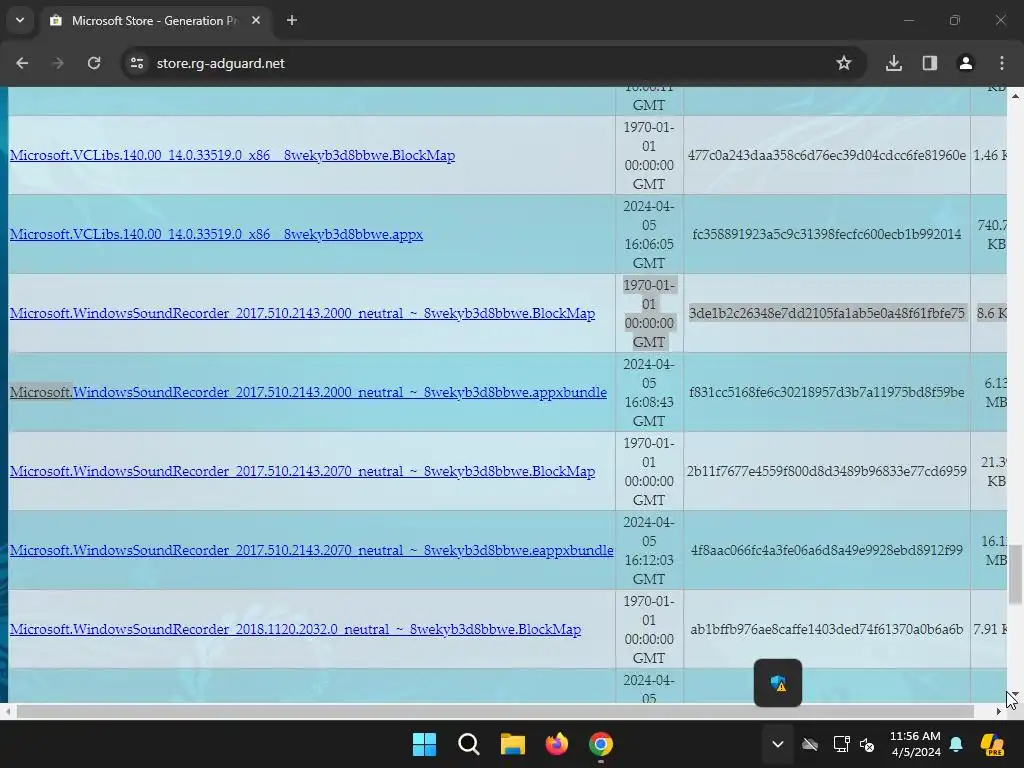
Task: Click the Windows Security warning shield popup
Action: tap(778, 683)
